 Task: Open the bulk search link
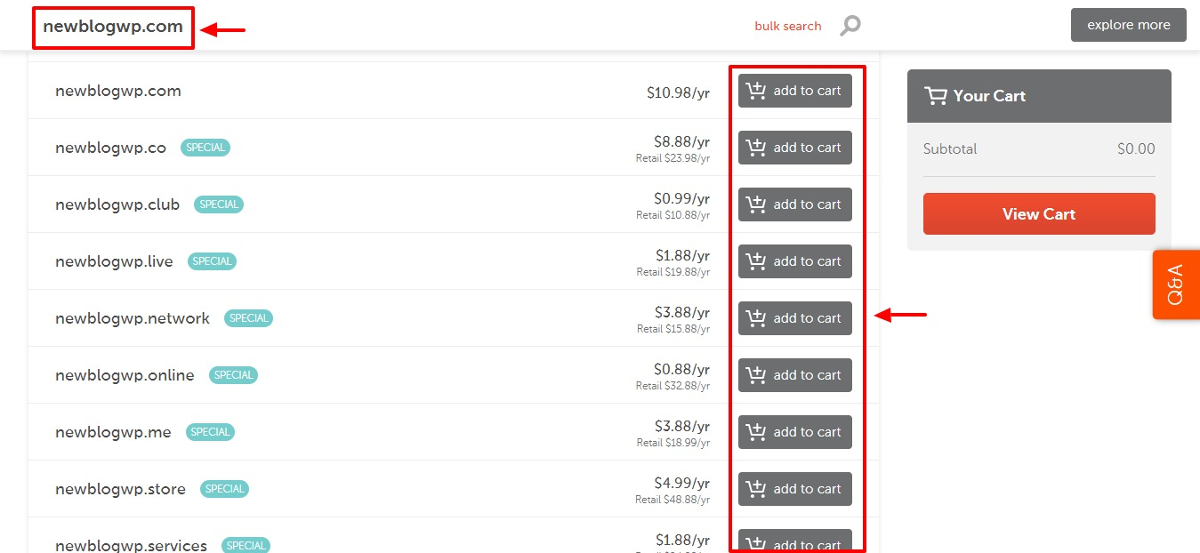click(788, 26)
